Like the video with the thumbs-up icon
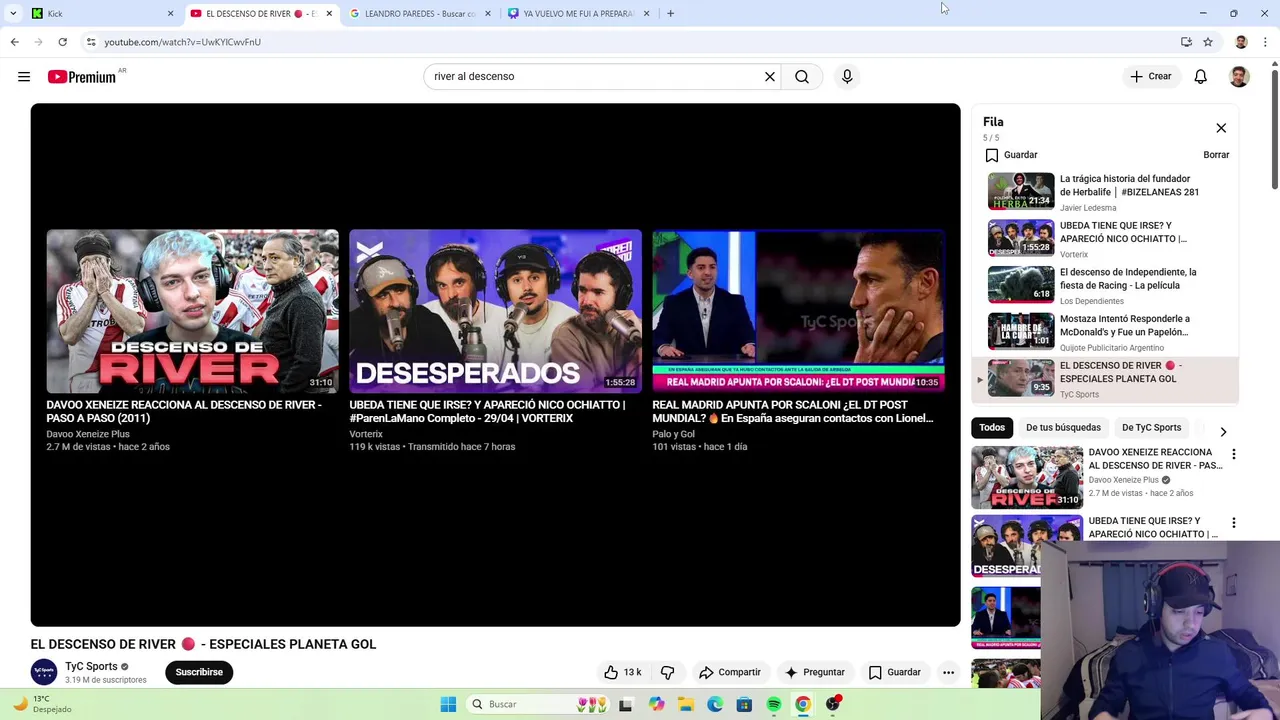The width and height of the screenshot is (1280, 720). [611, 672]
